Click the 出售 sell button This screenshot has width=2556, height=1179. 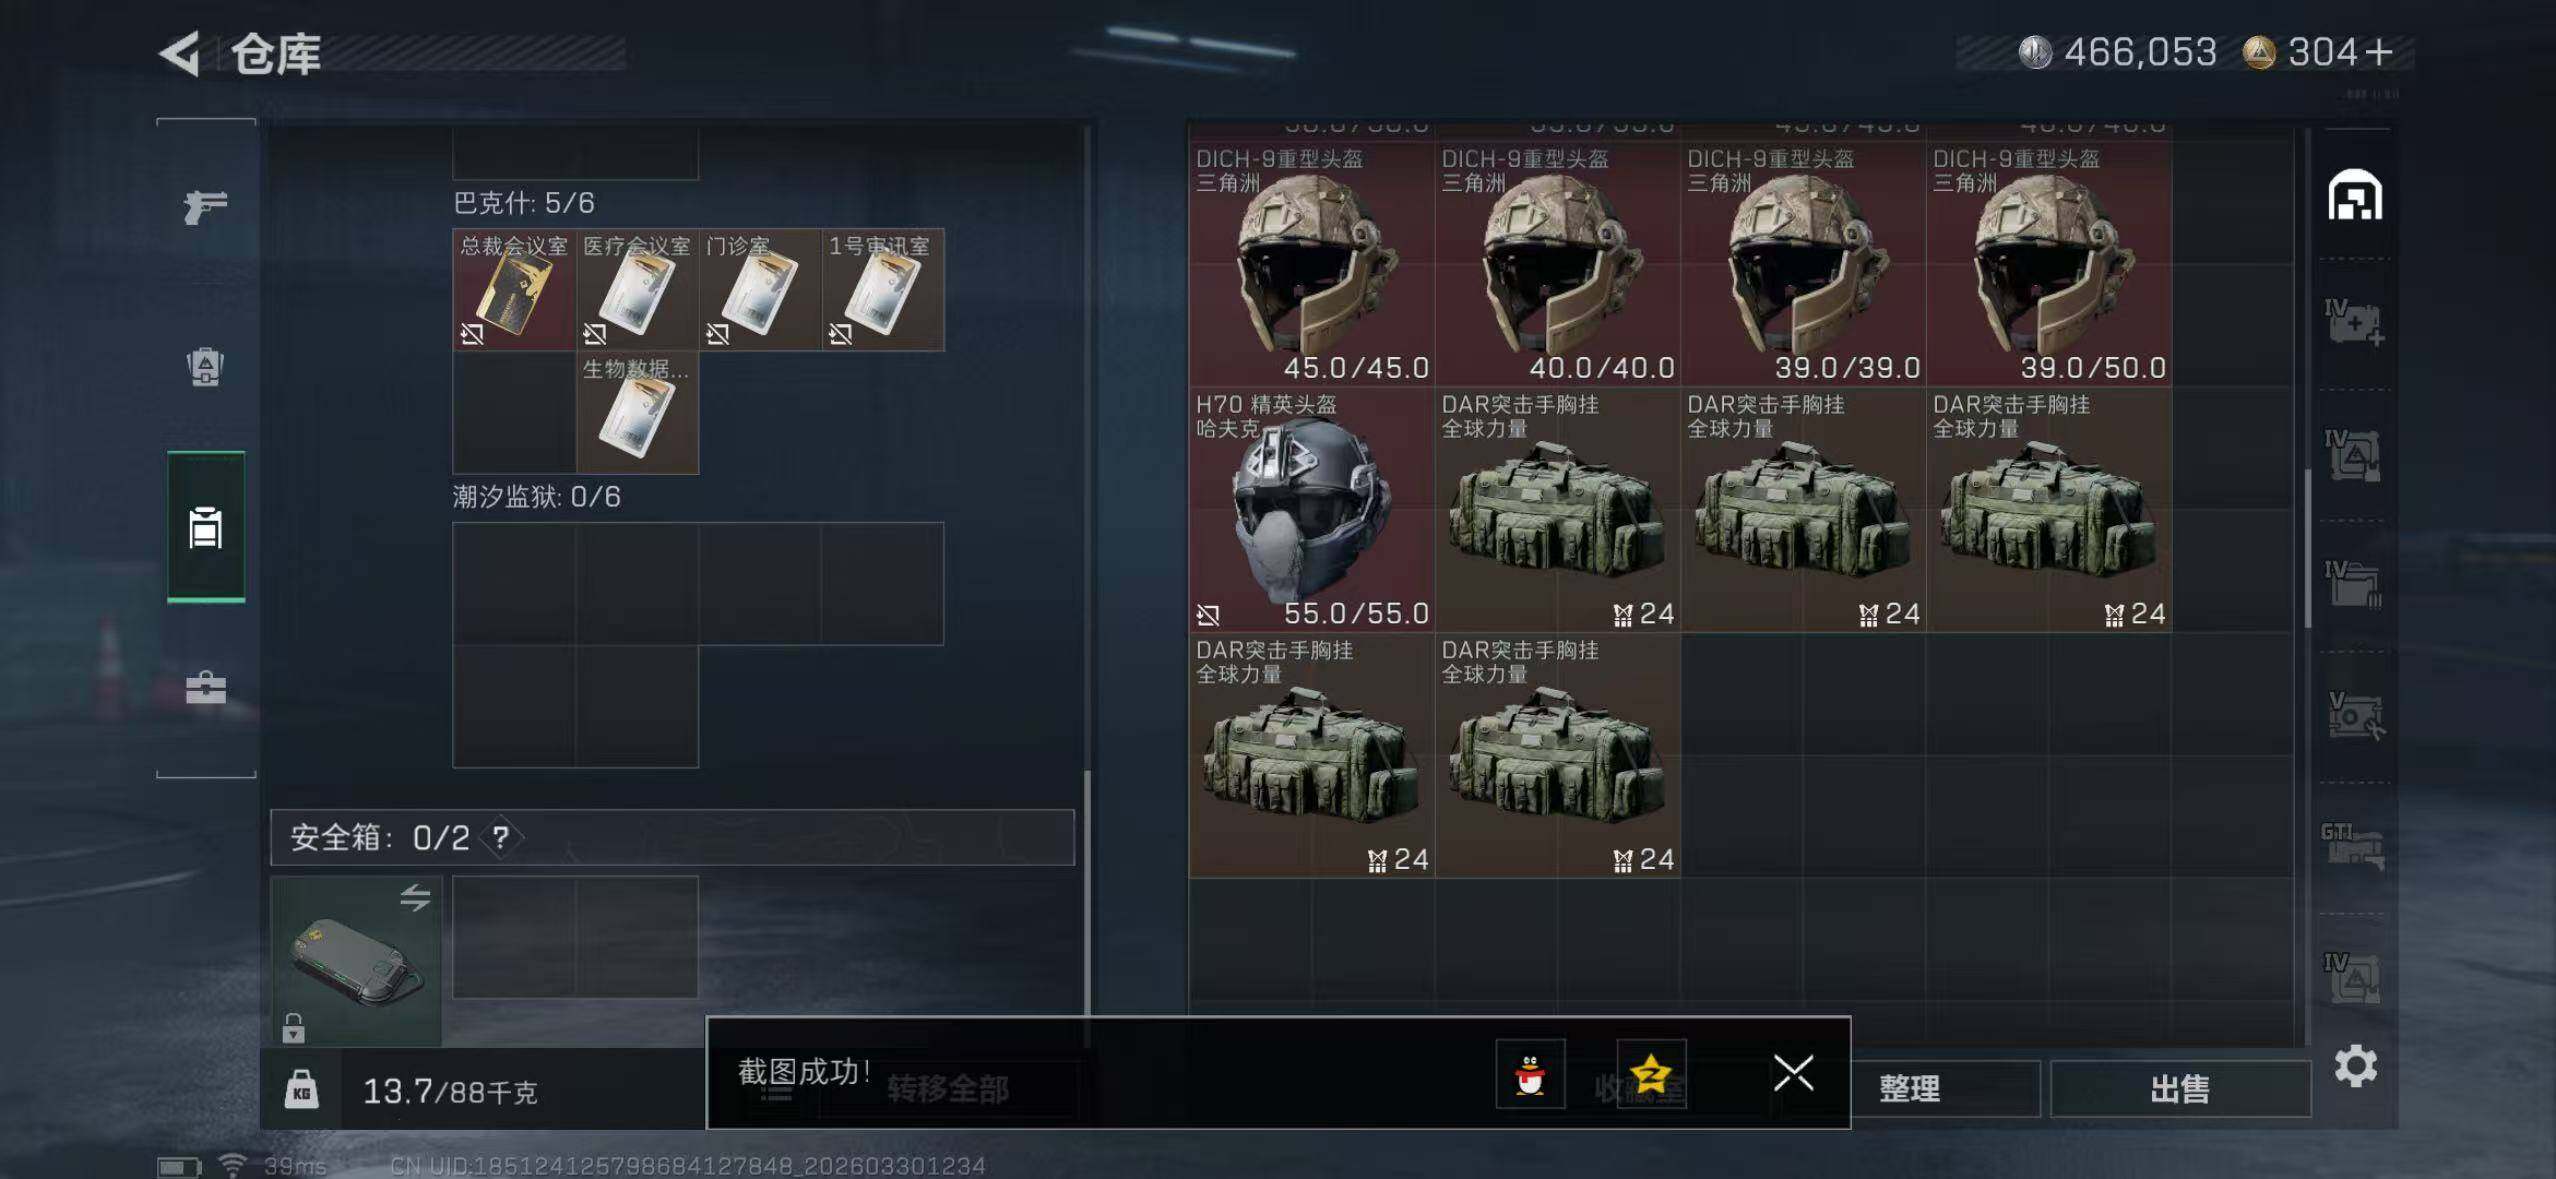[2180, 1089]
